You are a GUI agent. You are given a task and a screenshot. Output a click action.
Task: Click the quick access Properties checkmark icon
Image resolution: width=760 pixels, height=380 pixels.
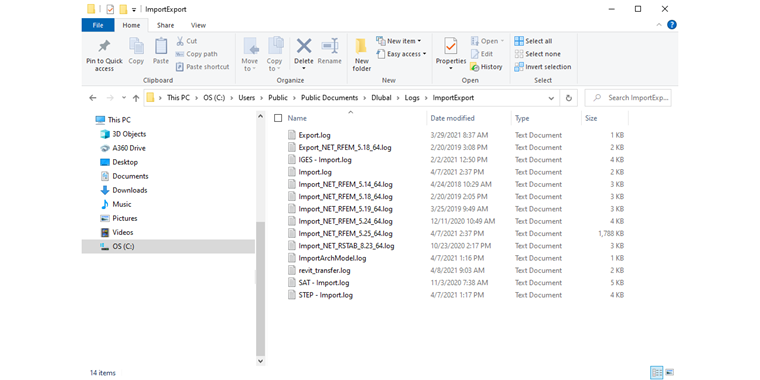click(x=110, y=9)
